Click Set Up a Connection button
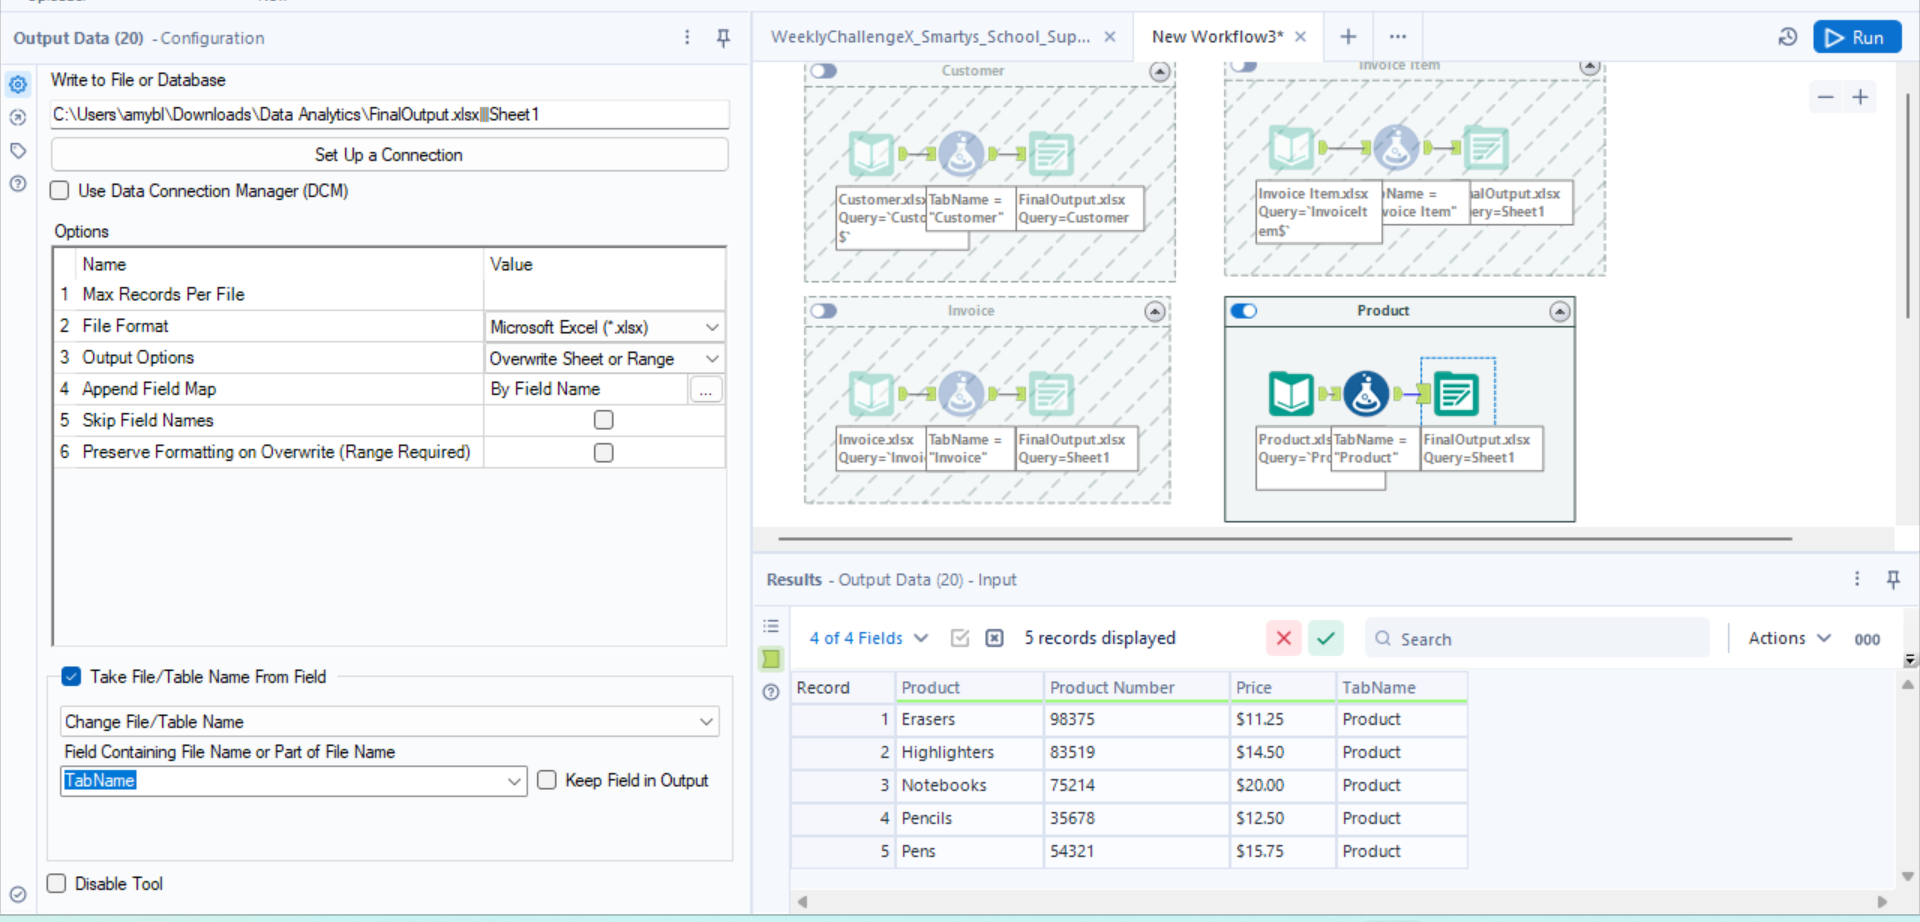The height and width of the screenshot is (922, 1920). (389, 155)
